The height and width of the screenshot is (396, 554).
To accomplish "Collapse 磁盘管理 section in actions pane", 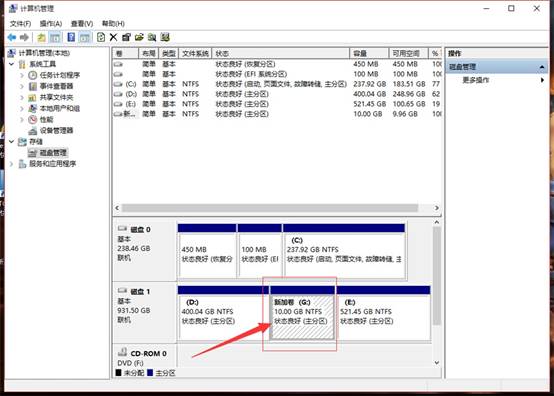I will 542,67.
